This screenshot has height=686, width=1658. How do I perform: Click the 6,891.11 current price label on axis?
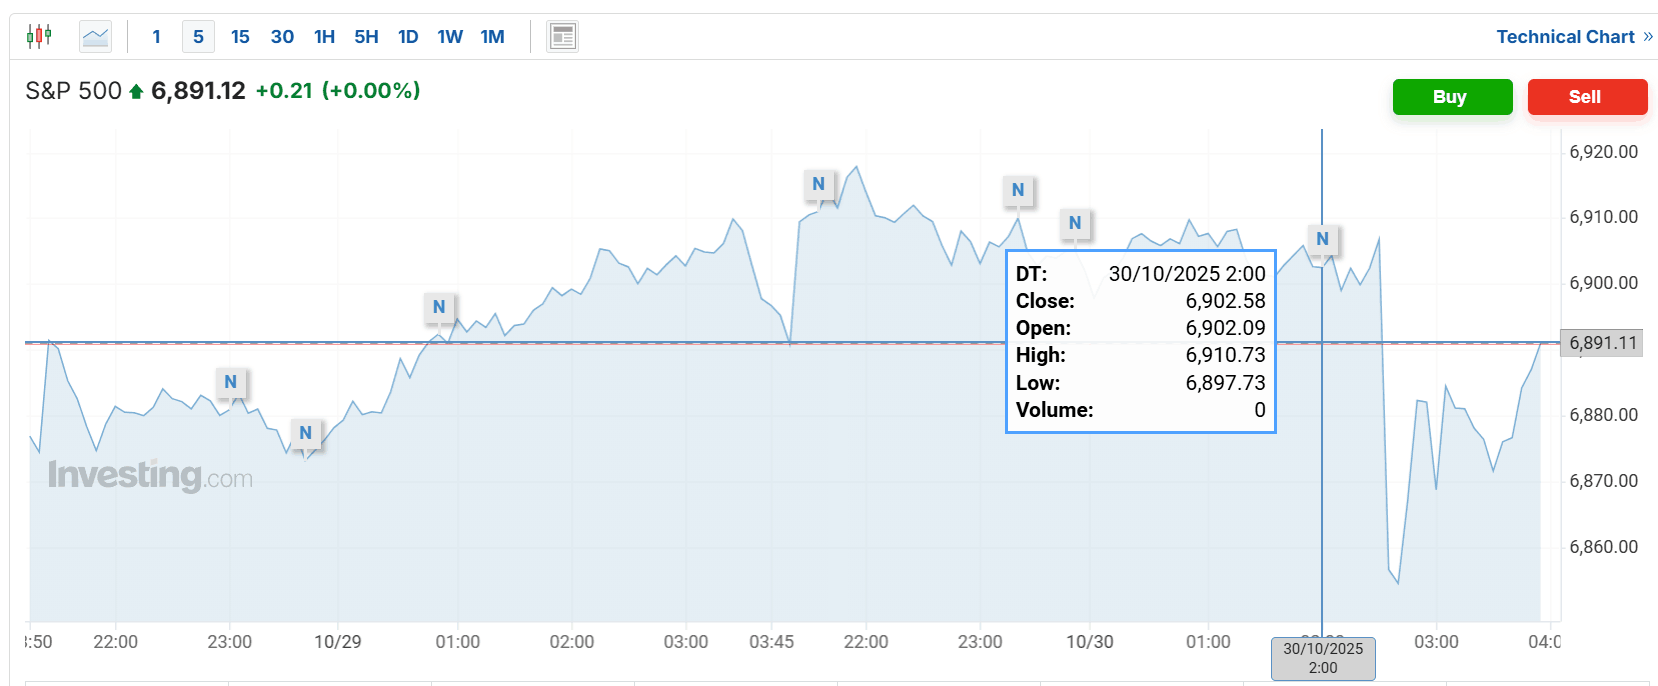[x=1602, y=343]
